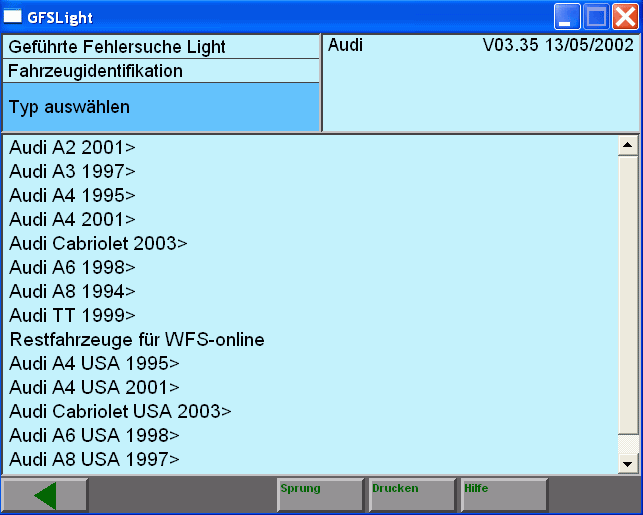Click scrollbar down arrow of vehicle list

point(627,464)
